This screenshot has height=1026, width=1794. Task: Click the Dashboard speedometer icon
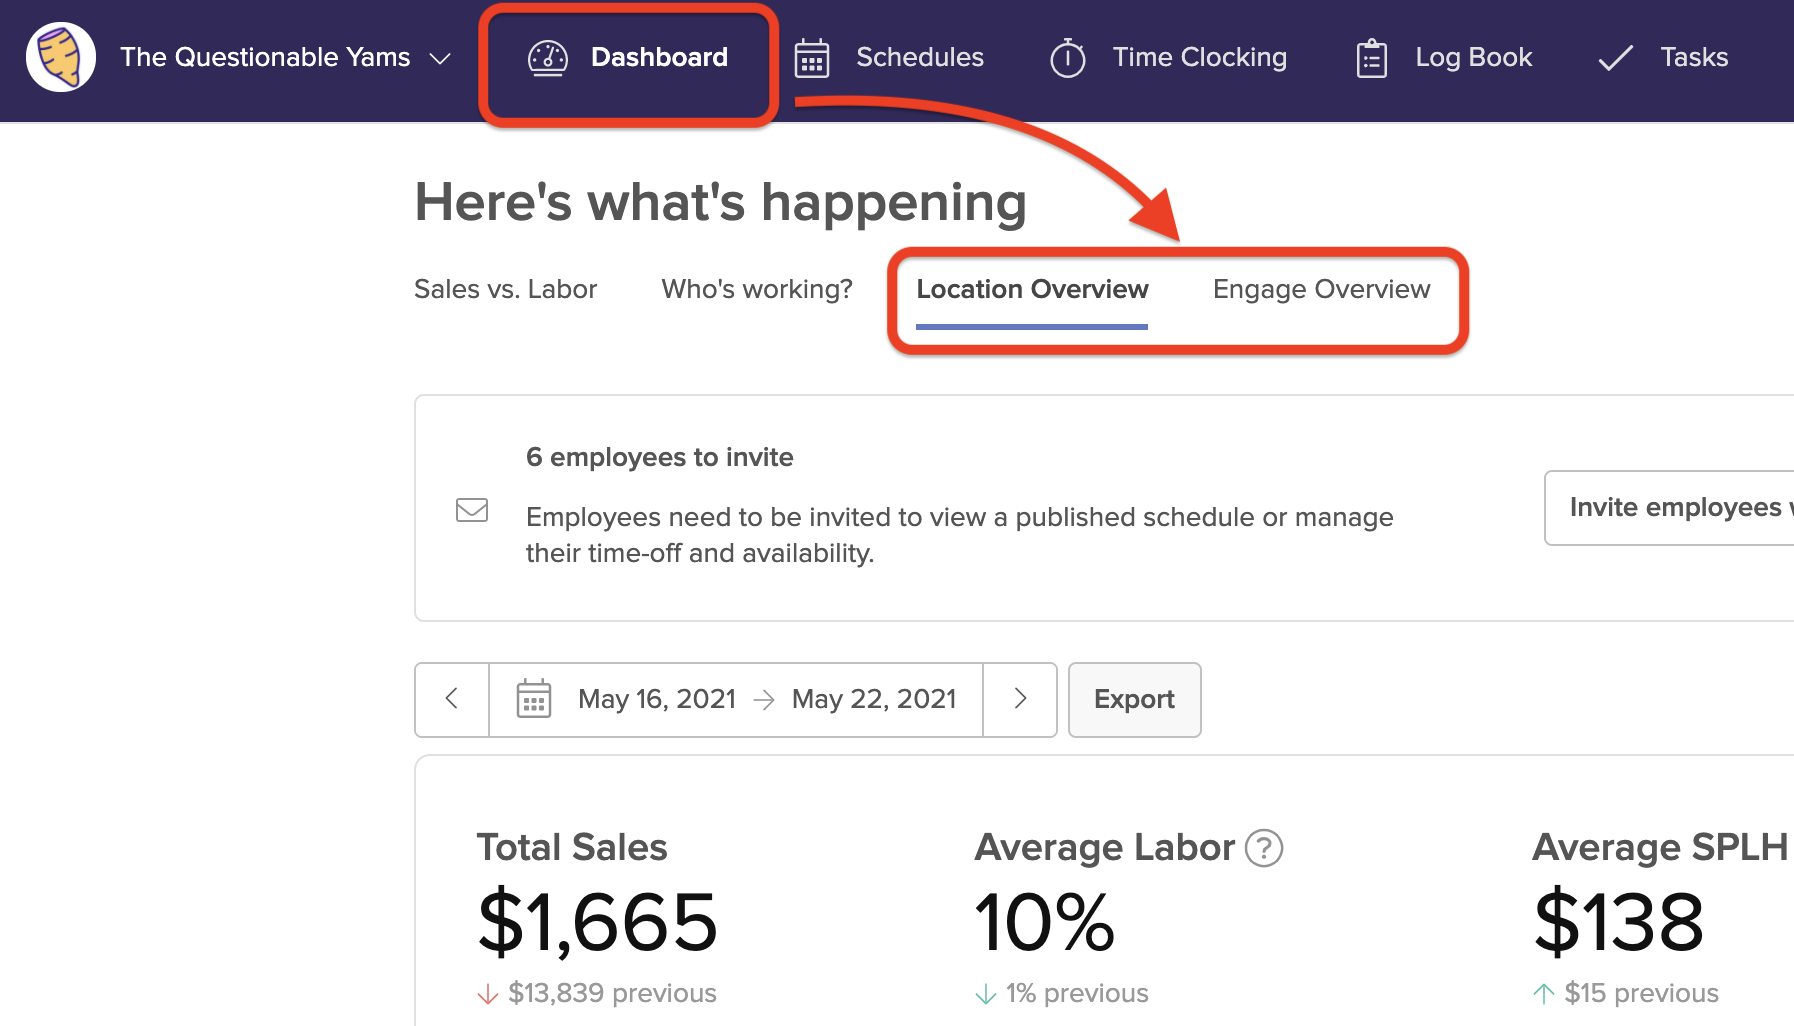coord(547,58)
